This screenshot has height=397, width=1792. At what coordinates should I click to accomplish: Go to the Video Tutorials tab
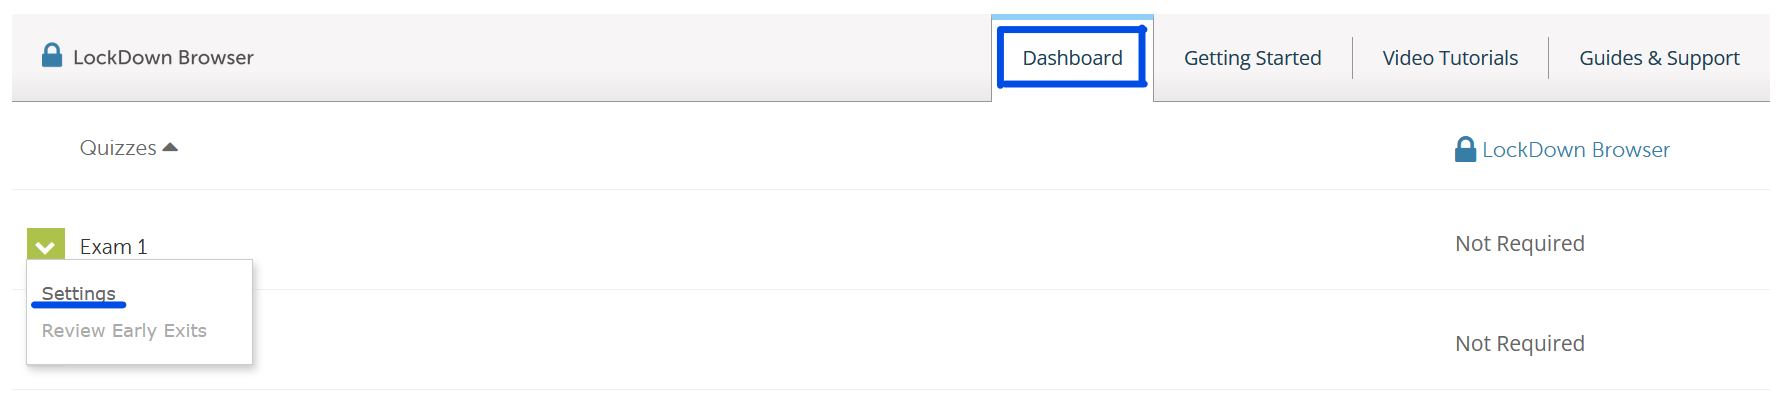click(x=1450, y=58)
